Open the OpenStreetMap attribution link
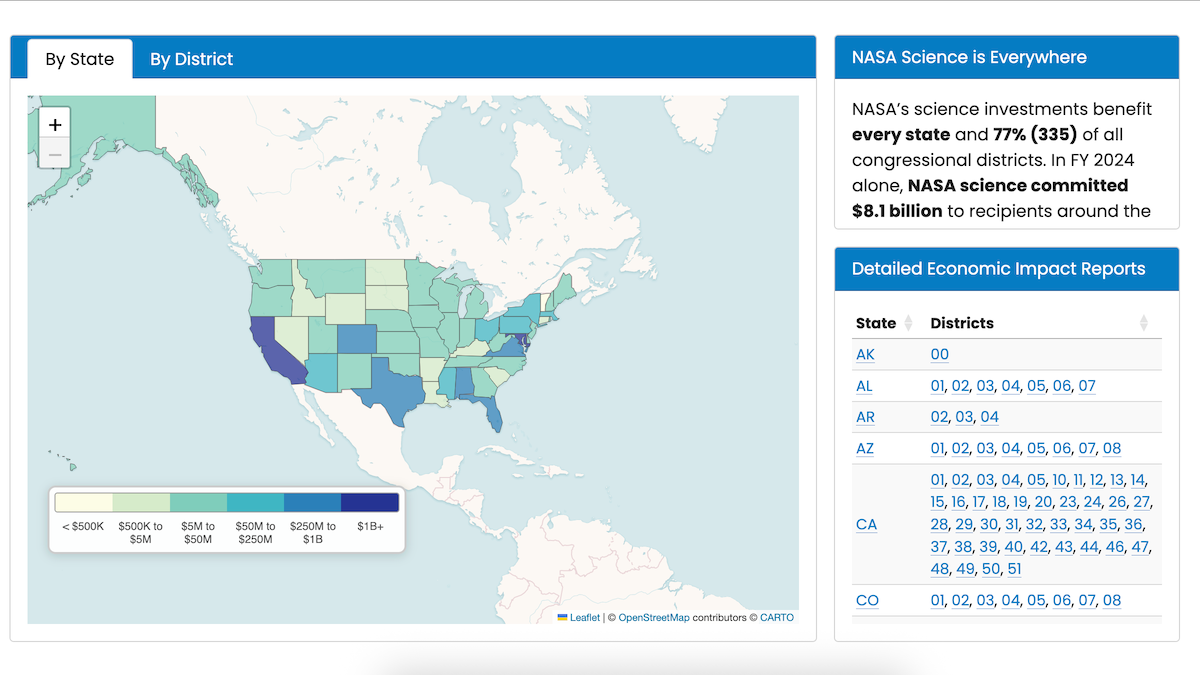The image size is (1200, 675). (654, 617)
